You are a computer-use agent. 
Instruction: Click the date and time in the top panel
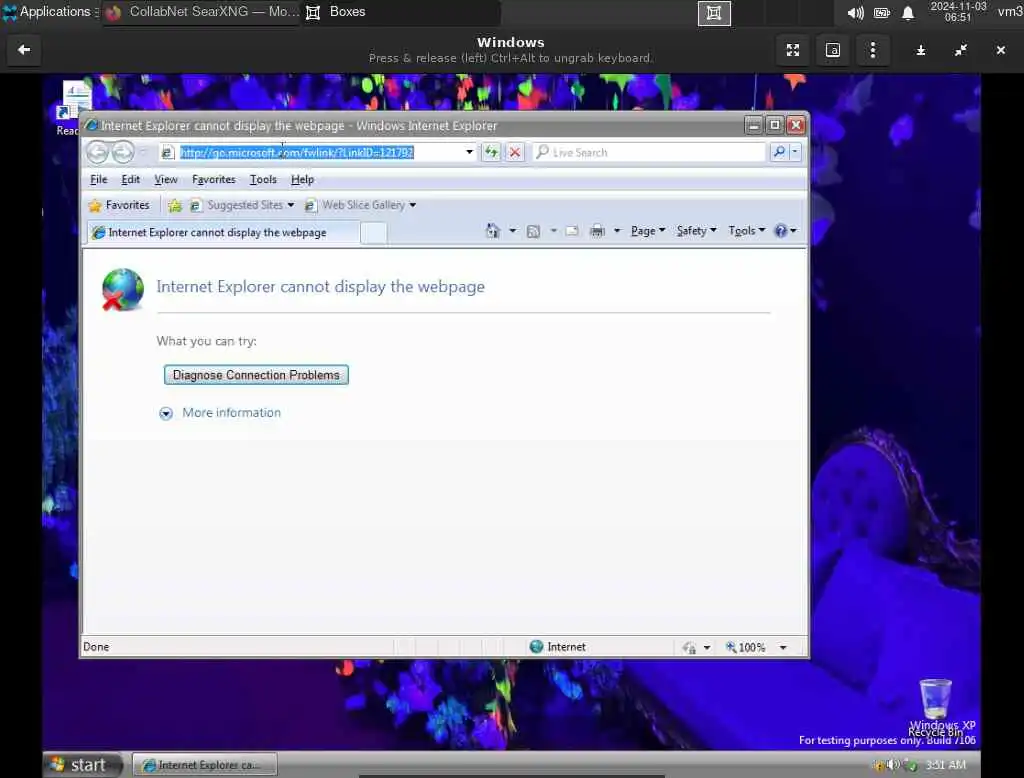coord(958,12)
